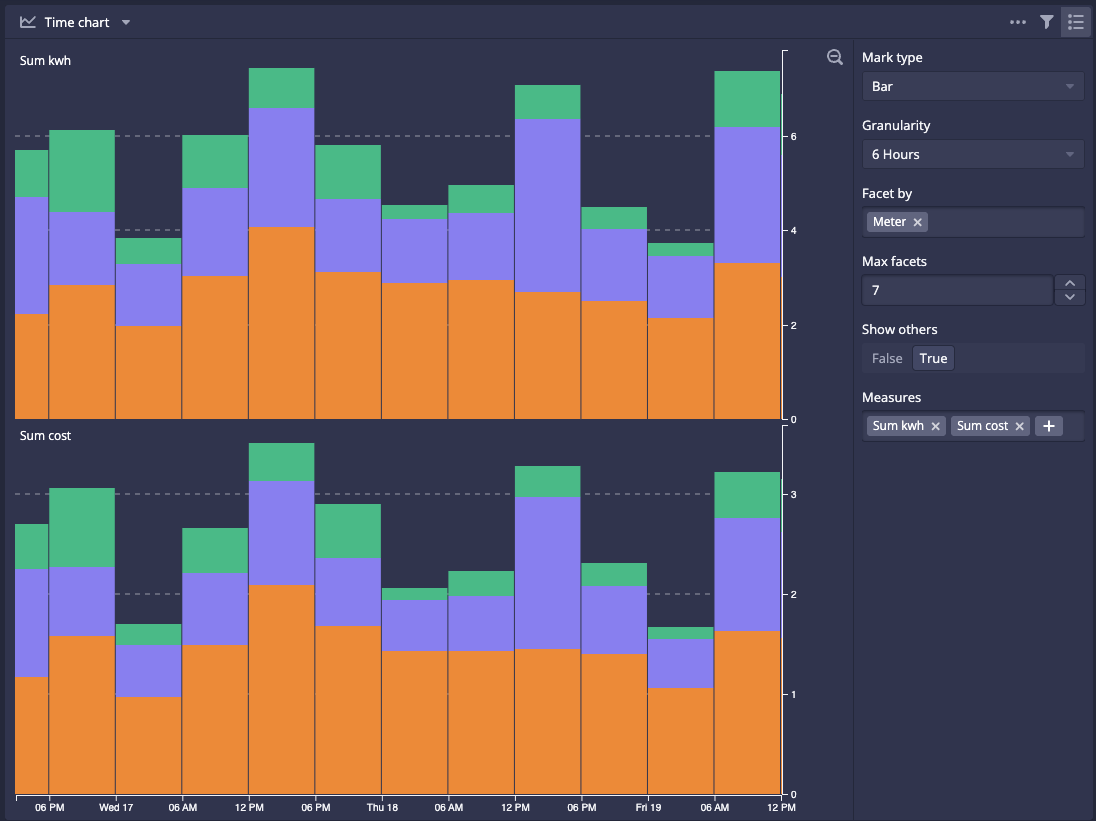Viewport: 1096px width, 821px height.
Task: Click the Sum kwh chart label
Action: click(45, 61)
